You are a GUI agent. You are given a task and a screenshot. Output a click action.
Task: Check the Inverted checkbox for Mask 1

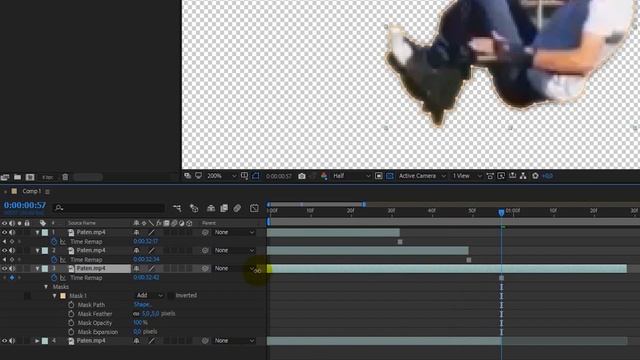[171, 296]
